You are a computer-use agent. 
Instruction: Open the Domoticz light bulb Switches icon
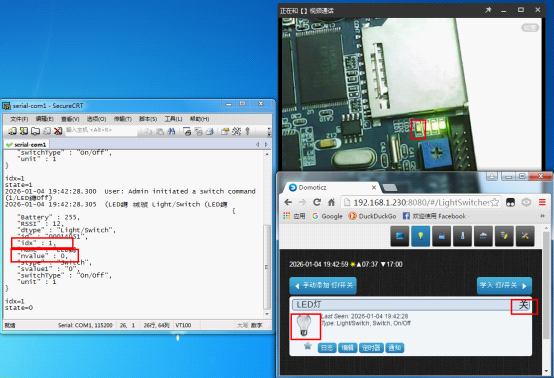420,236
